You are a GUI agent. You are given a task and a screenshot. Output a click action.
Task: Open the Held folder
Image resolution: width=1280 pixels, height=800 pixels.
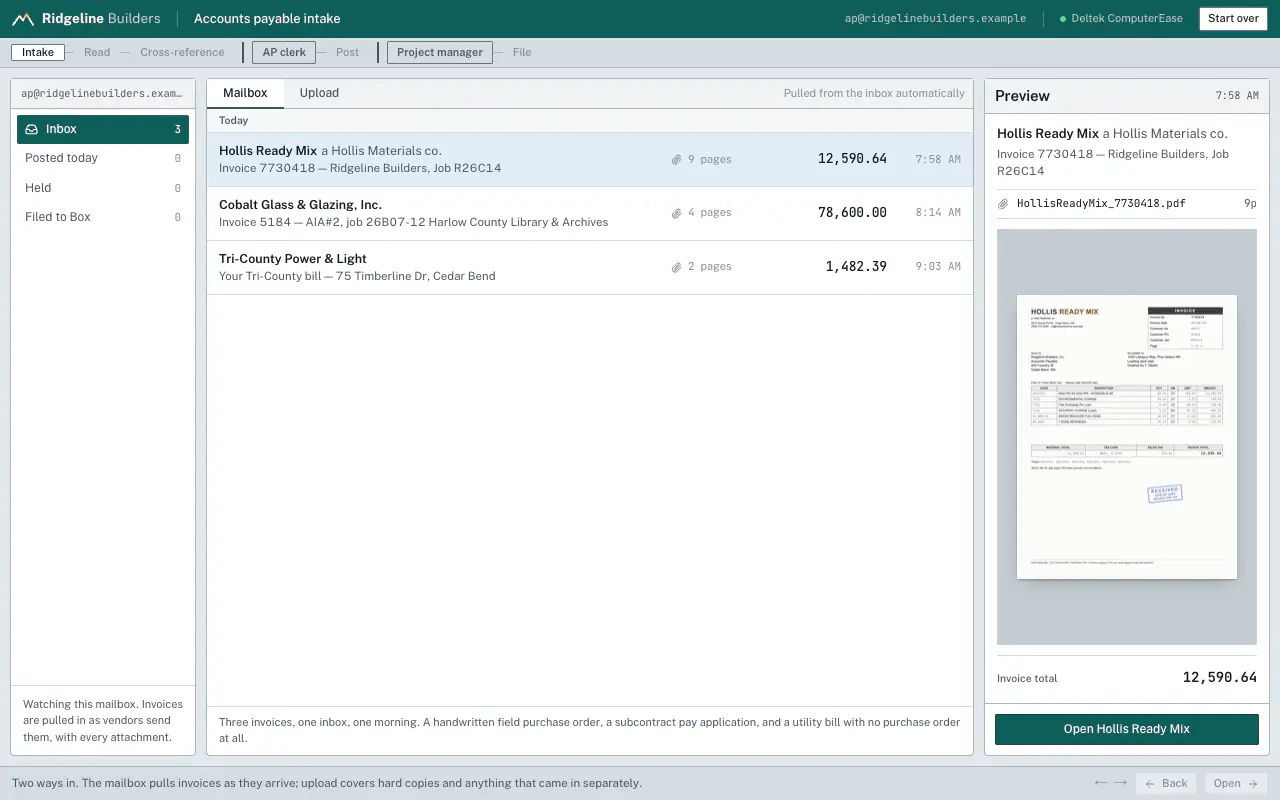click(x=103, y=188)
